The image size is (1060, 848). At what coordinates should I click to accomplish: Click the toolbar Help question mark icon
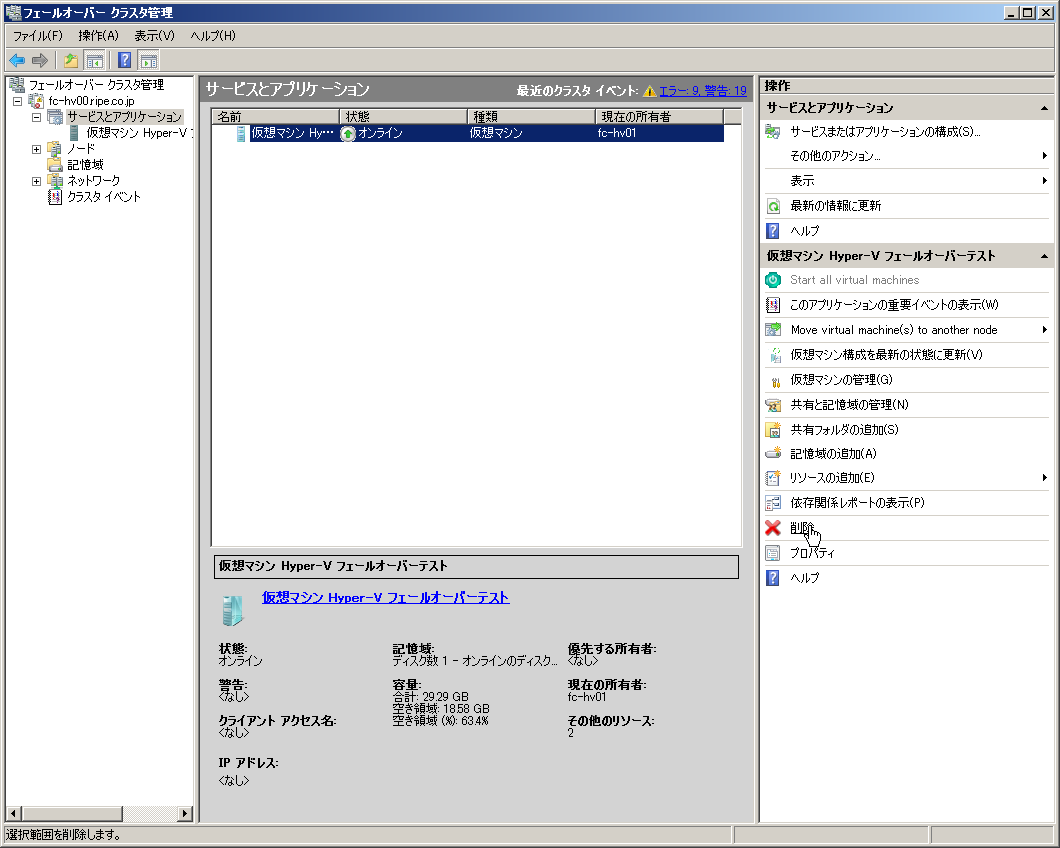pyautogui.click(x=124, y=61)
